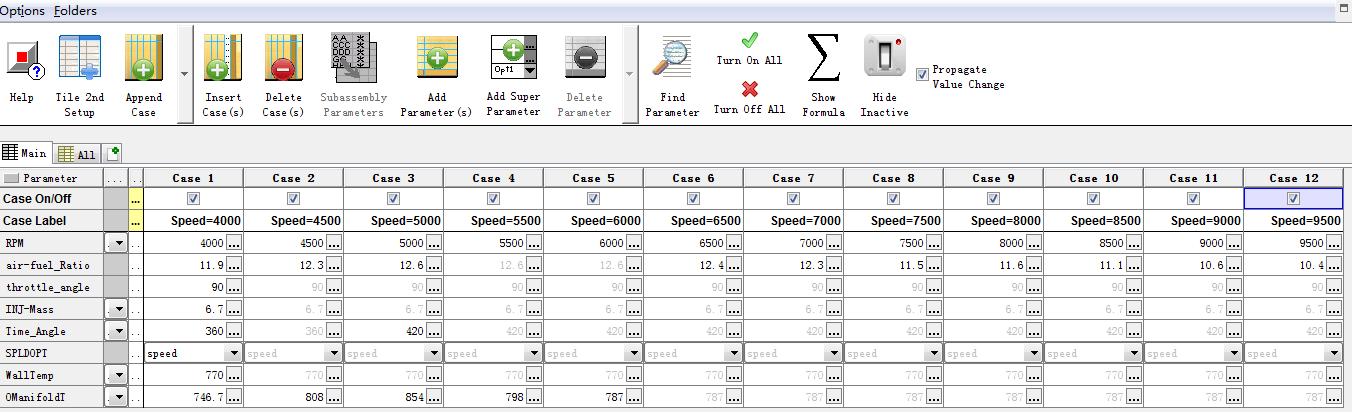Click Add Super Parameter icon
This screenshot has height=412, width=1352.
[513, 59]
